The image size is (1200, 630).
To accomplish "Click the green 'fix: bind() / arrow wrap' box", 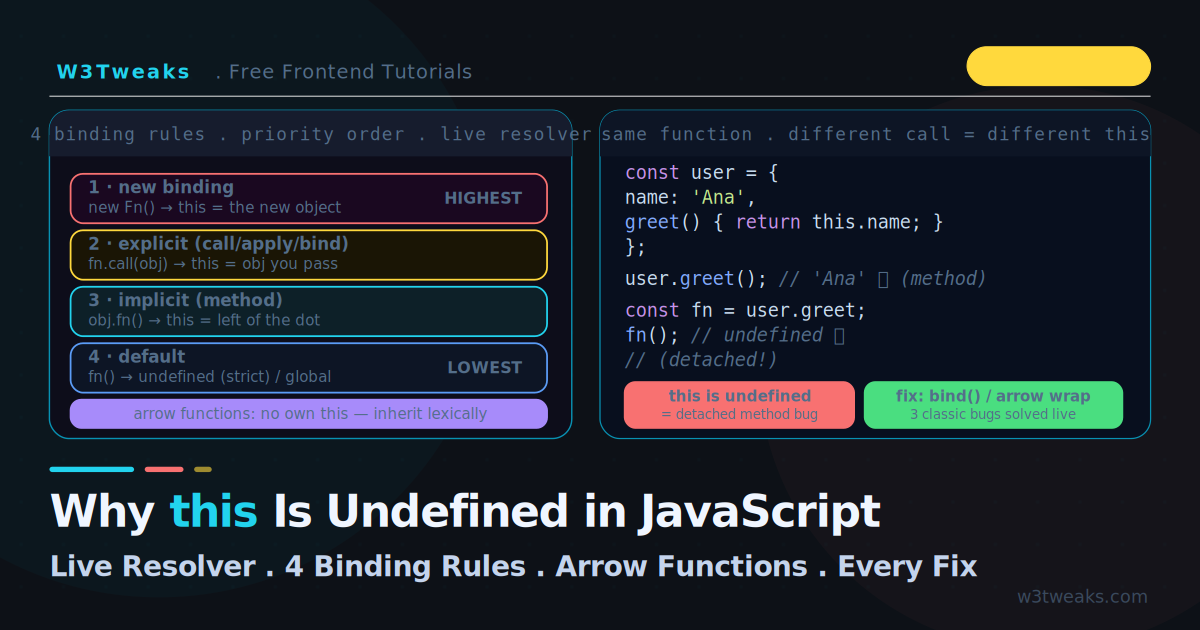I will coord(993,405).
